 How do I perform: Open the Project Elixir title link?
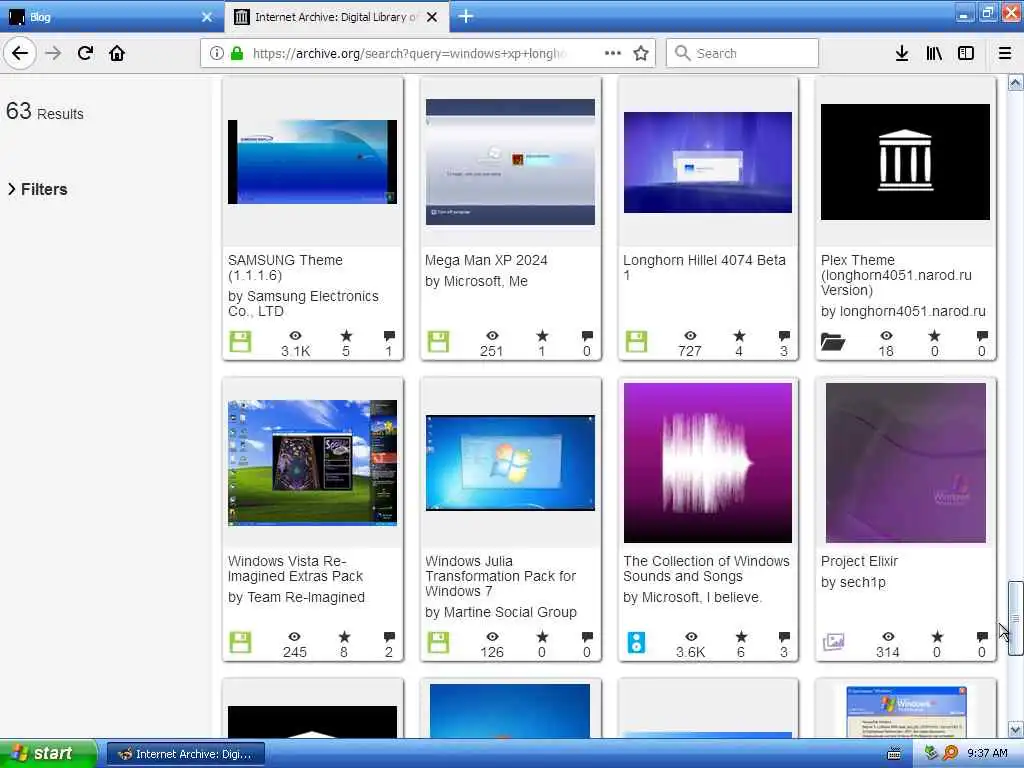(x=859, y=561)
